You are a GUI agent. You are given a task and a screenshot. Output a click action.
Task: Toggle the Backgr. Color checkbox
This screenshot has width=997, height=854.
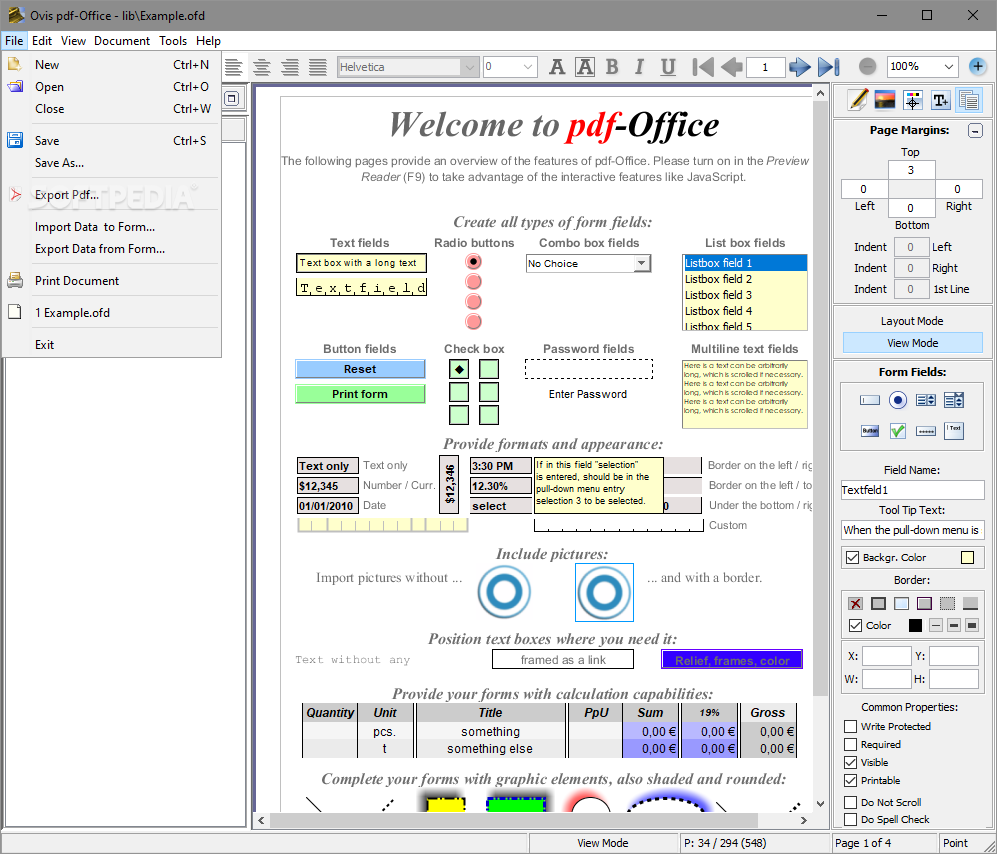coord(853,558)
